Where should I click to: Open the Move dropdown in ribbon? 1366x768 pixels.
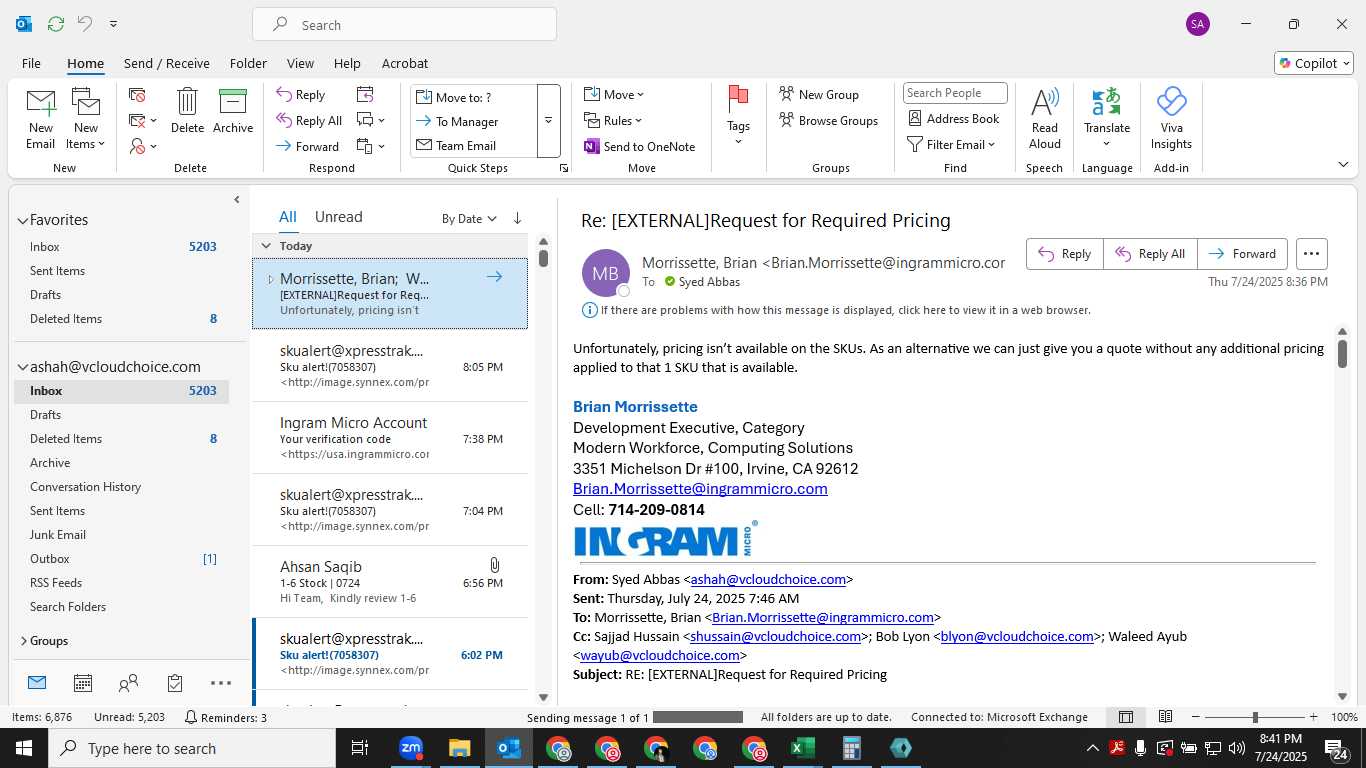[614, 94]
